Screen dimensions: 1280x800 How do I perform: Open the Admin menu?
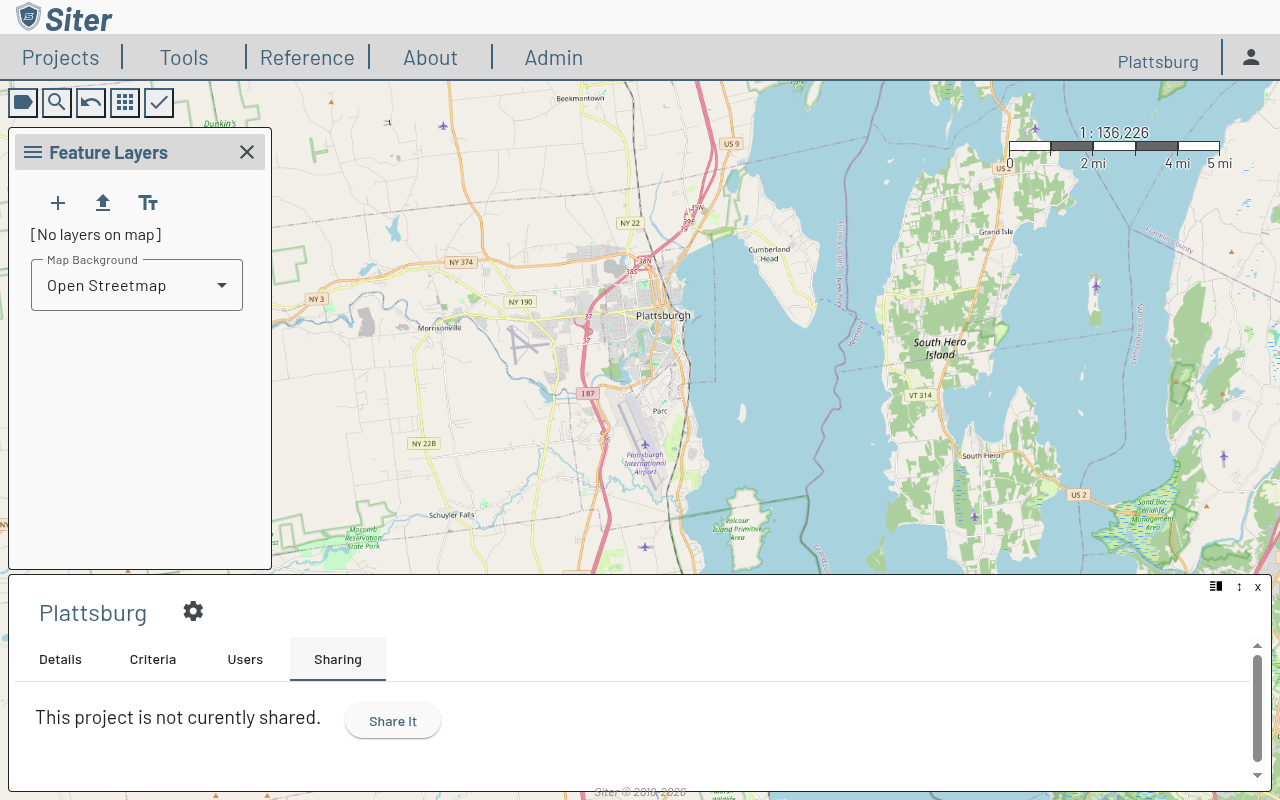click(x=554, y=58)
